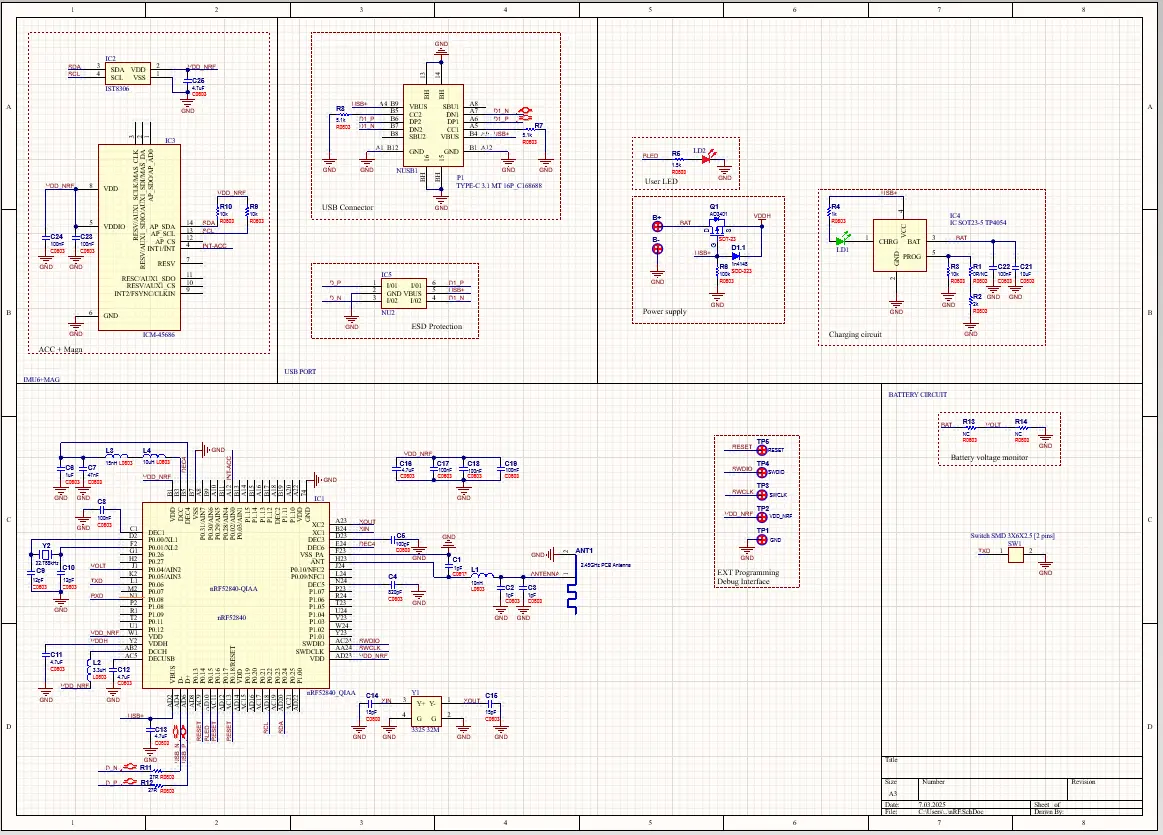Click capacitor C5 near DEC3
Screen dimensions: 1163x835
392,541
